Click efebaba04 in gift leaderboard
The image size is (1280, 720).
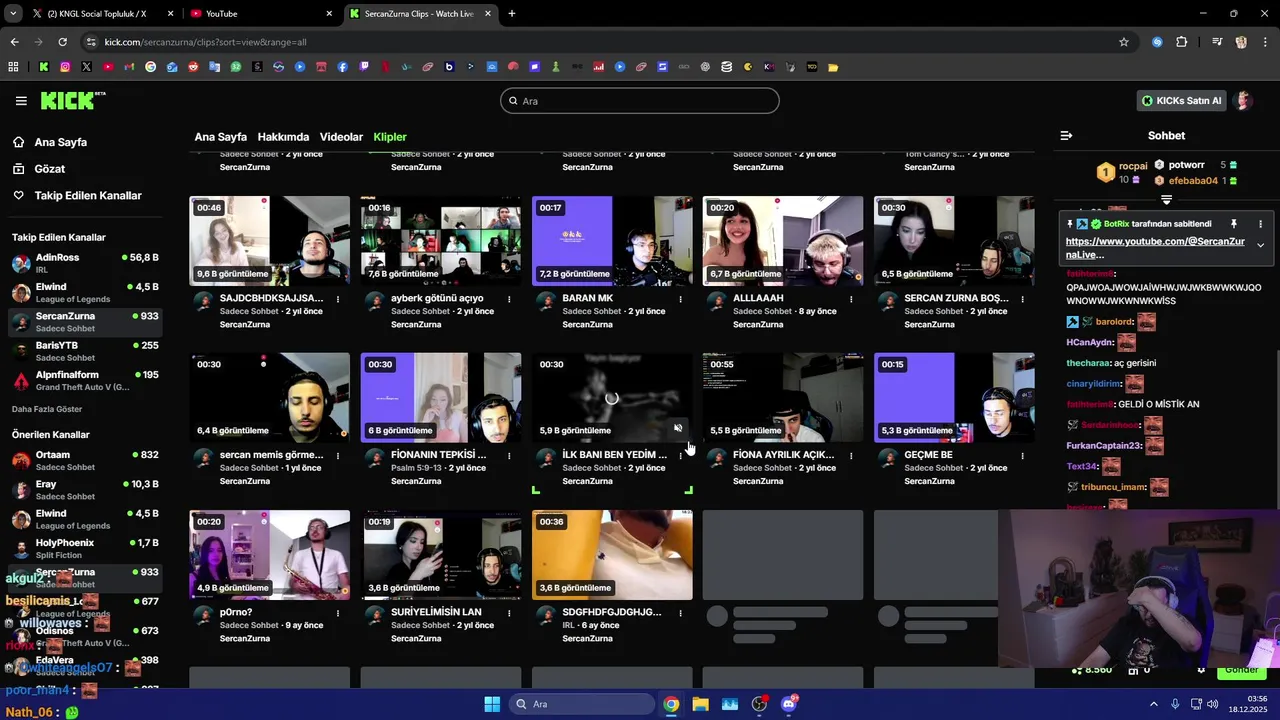(1193, 181)
